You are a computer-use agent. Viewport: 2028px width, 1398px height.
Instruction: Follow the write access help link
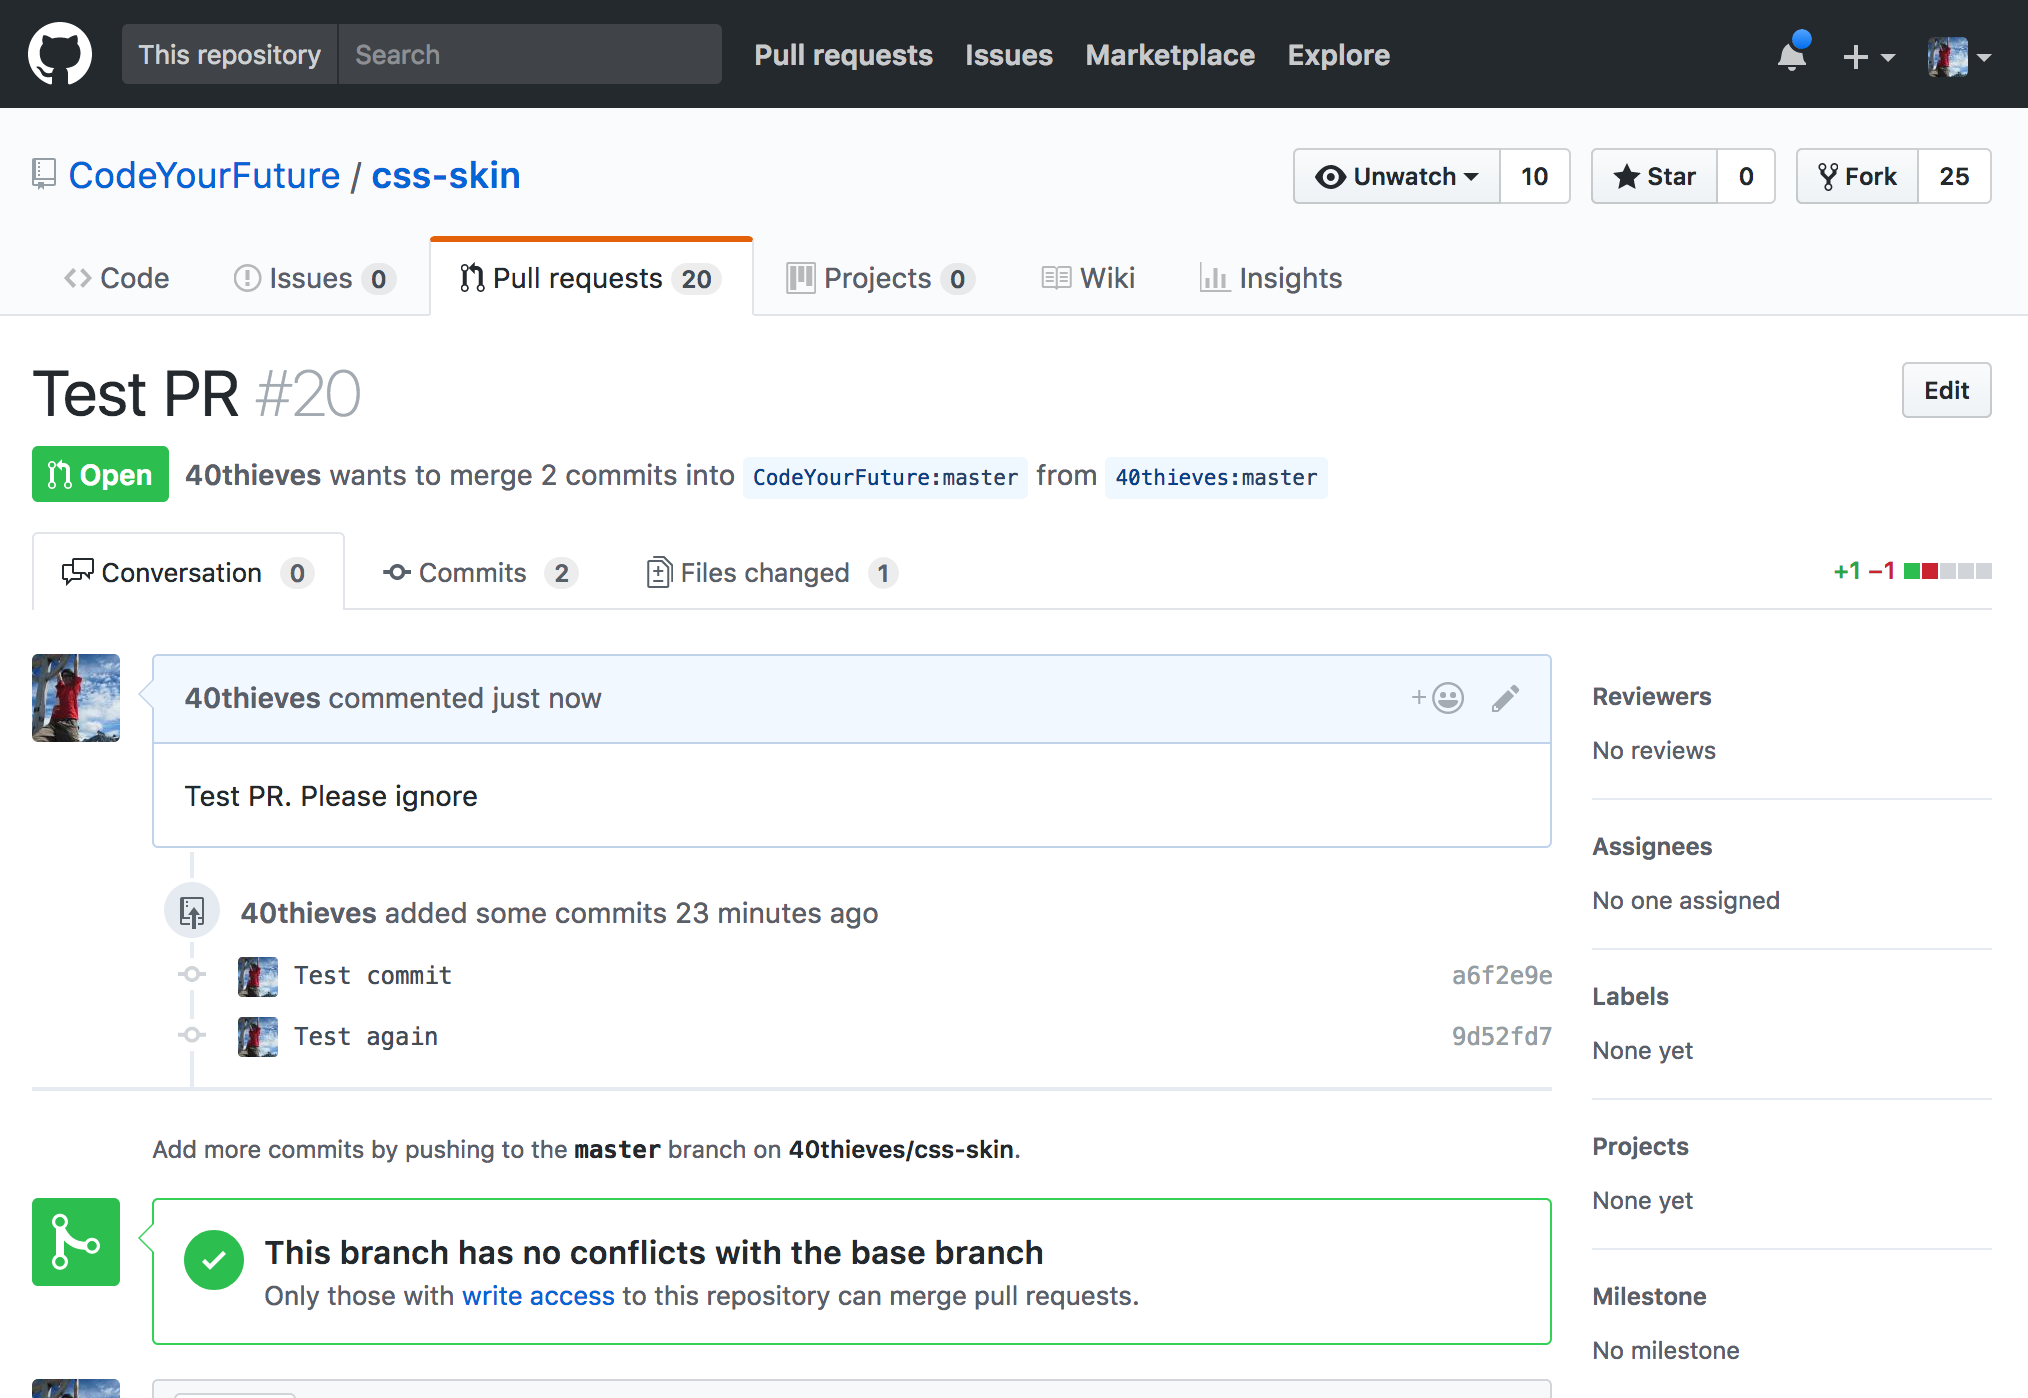pos(538,1296)
